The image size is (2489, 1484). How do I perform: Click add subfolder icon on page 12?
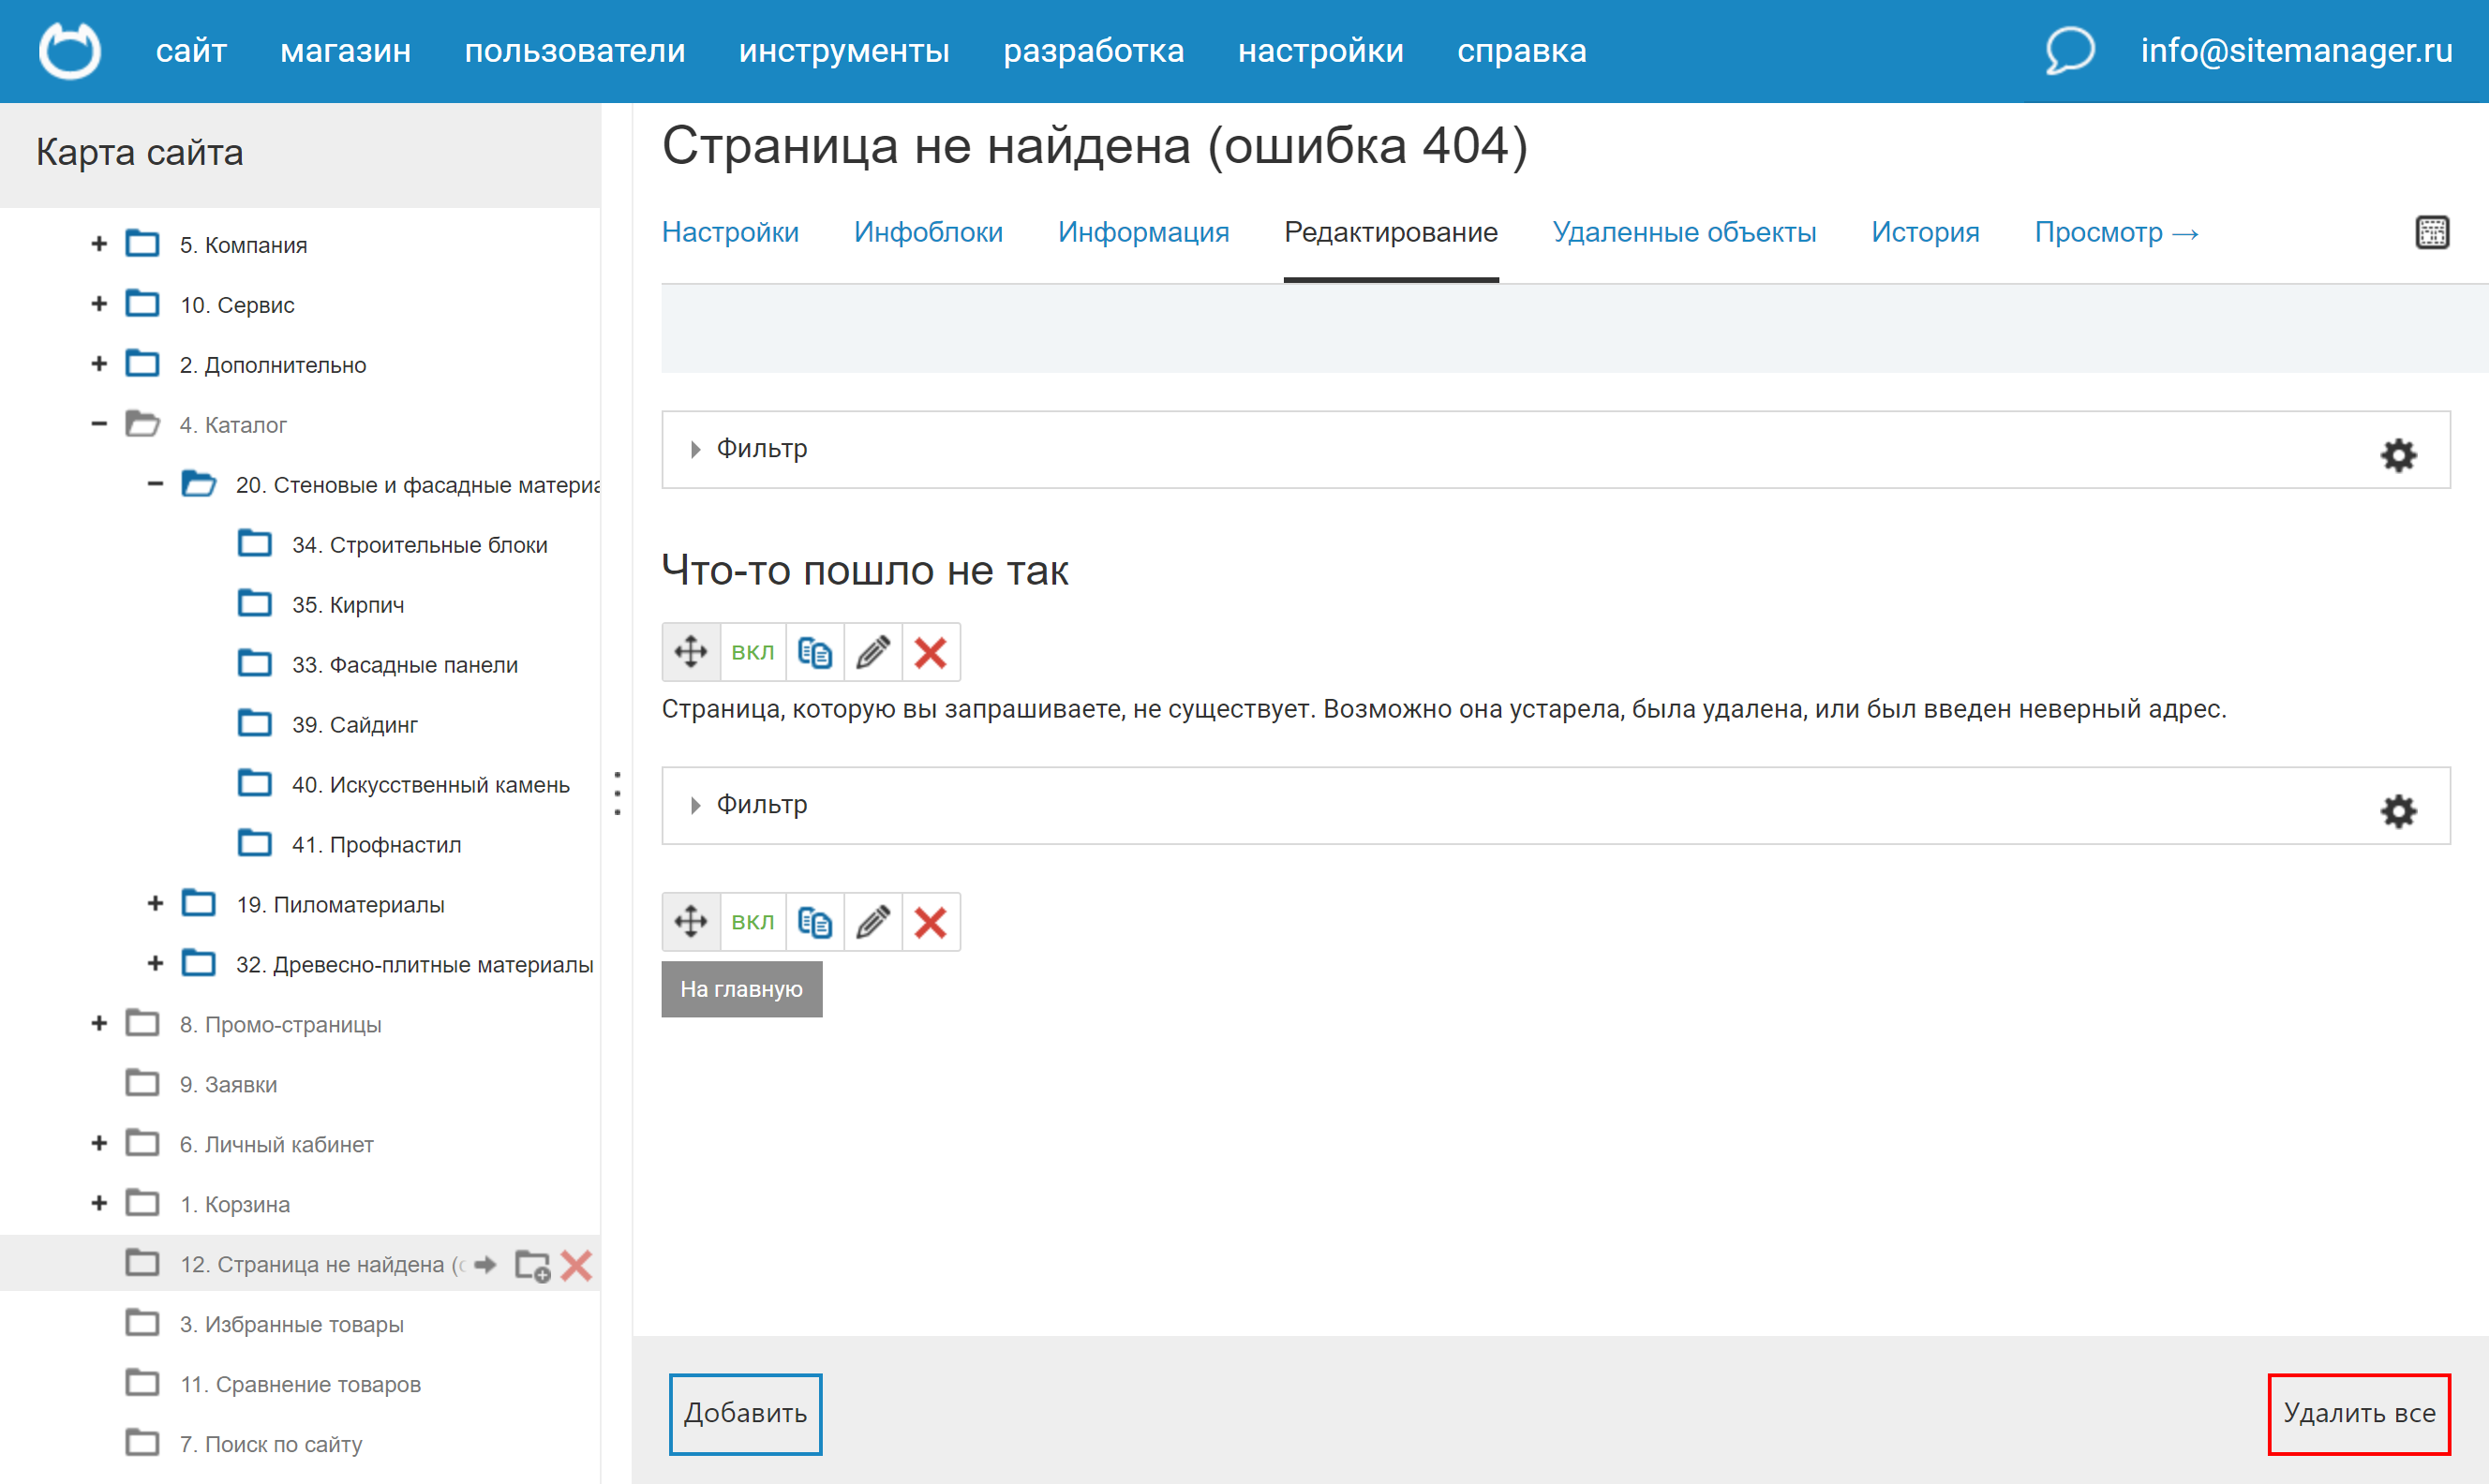click(x=532, y=1265)
